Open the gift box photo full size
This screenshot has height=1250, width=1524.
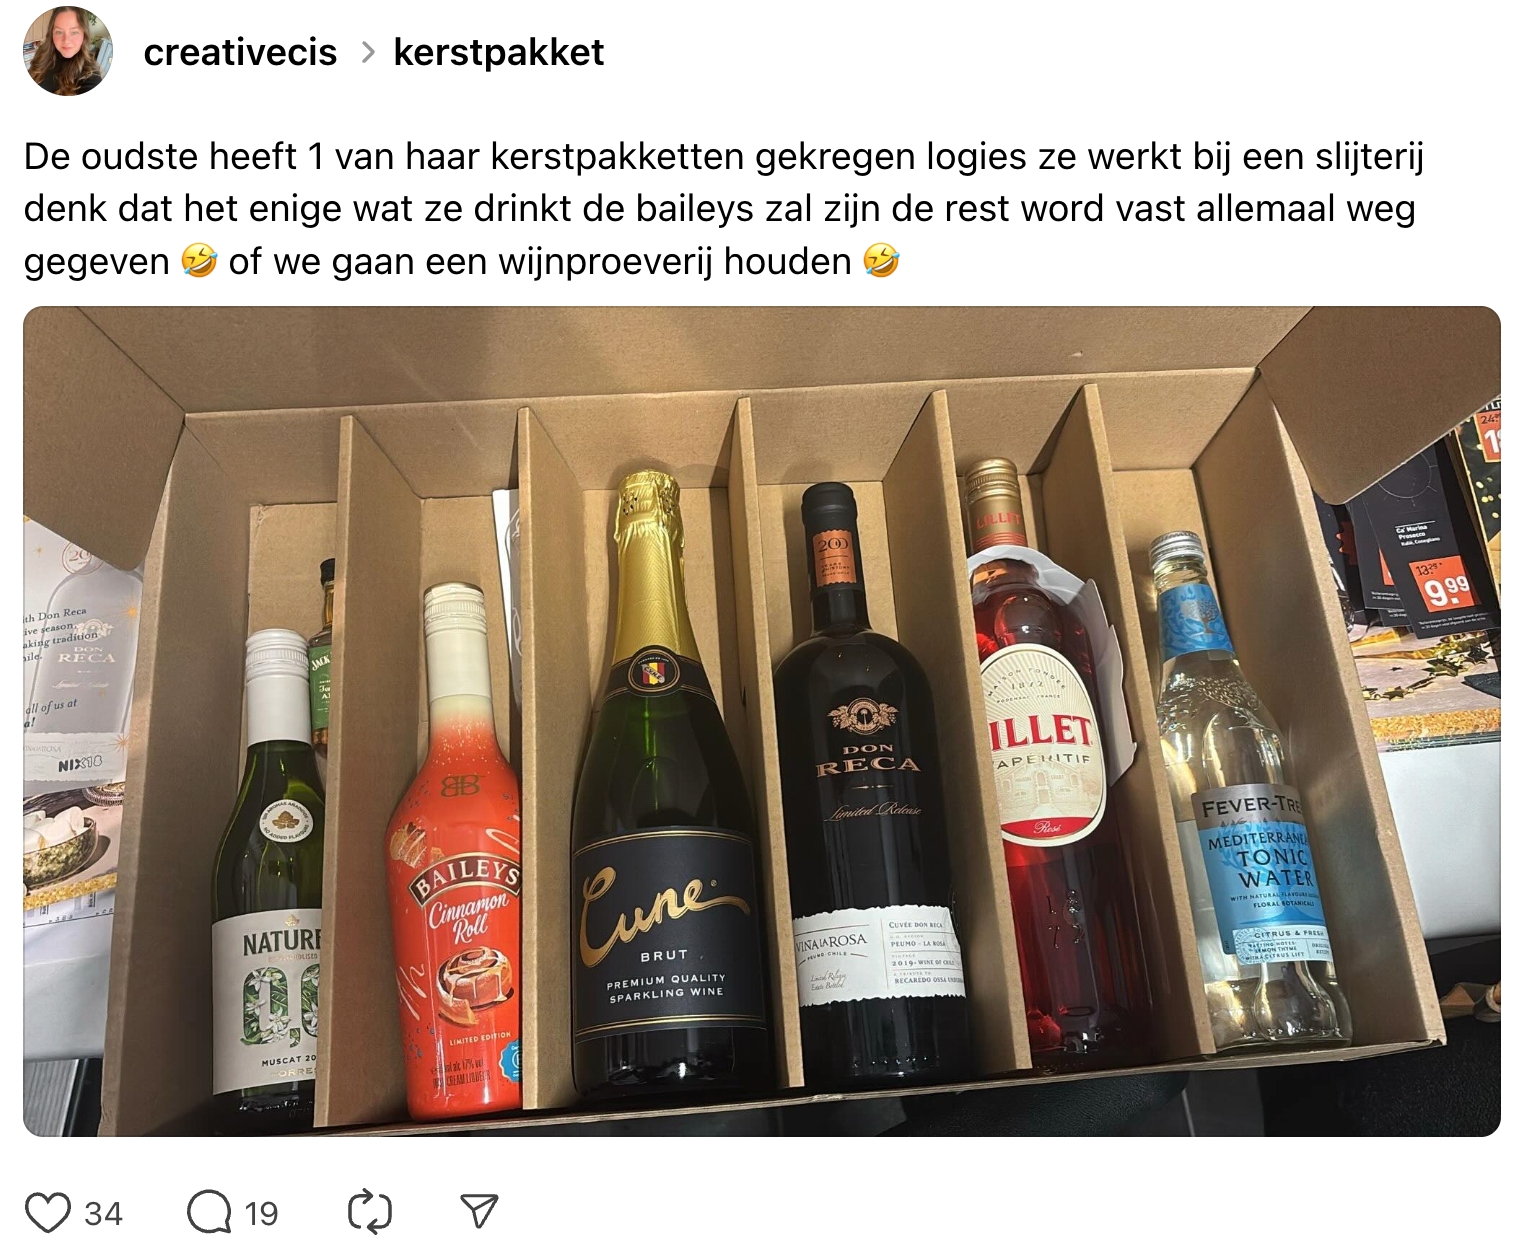point(762,721)
